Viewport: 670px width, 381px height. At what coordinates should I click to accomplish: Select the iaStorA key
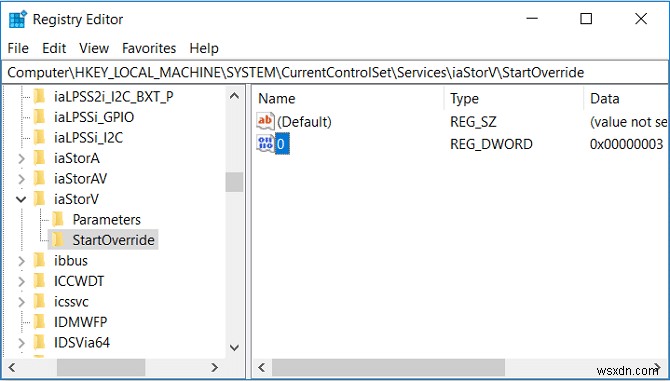[x=77, y=158]
